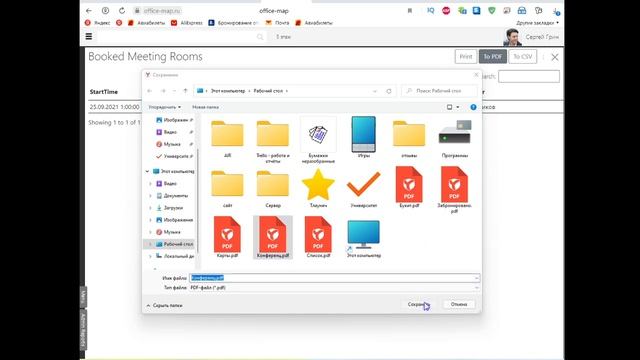Expand the Загрузки tree node
The image size is (640, 360).
tap(150, 208)
